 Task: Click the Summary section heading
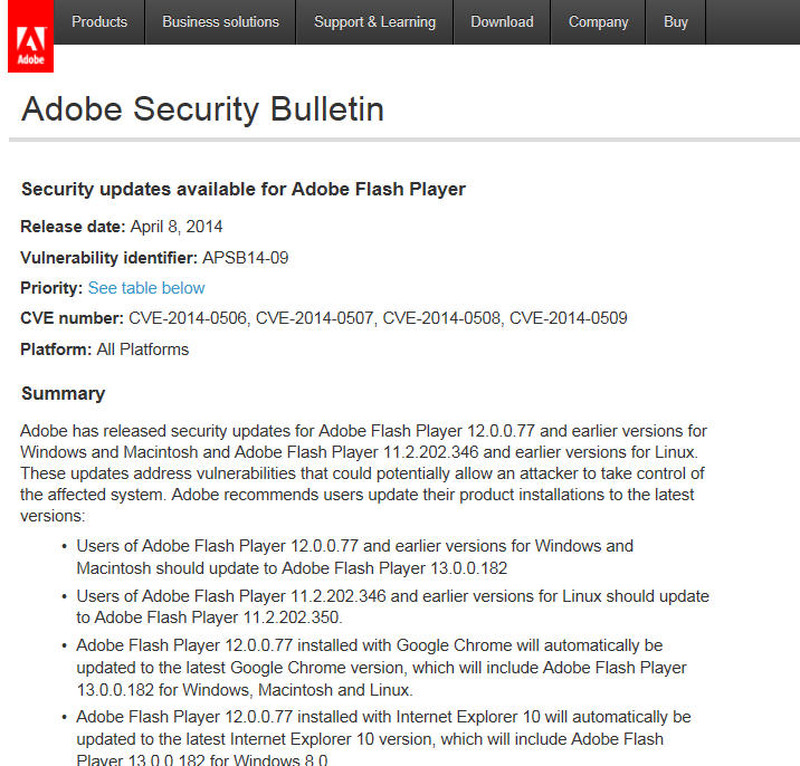coord(63,394)
